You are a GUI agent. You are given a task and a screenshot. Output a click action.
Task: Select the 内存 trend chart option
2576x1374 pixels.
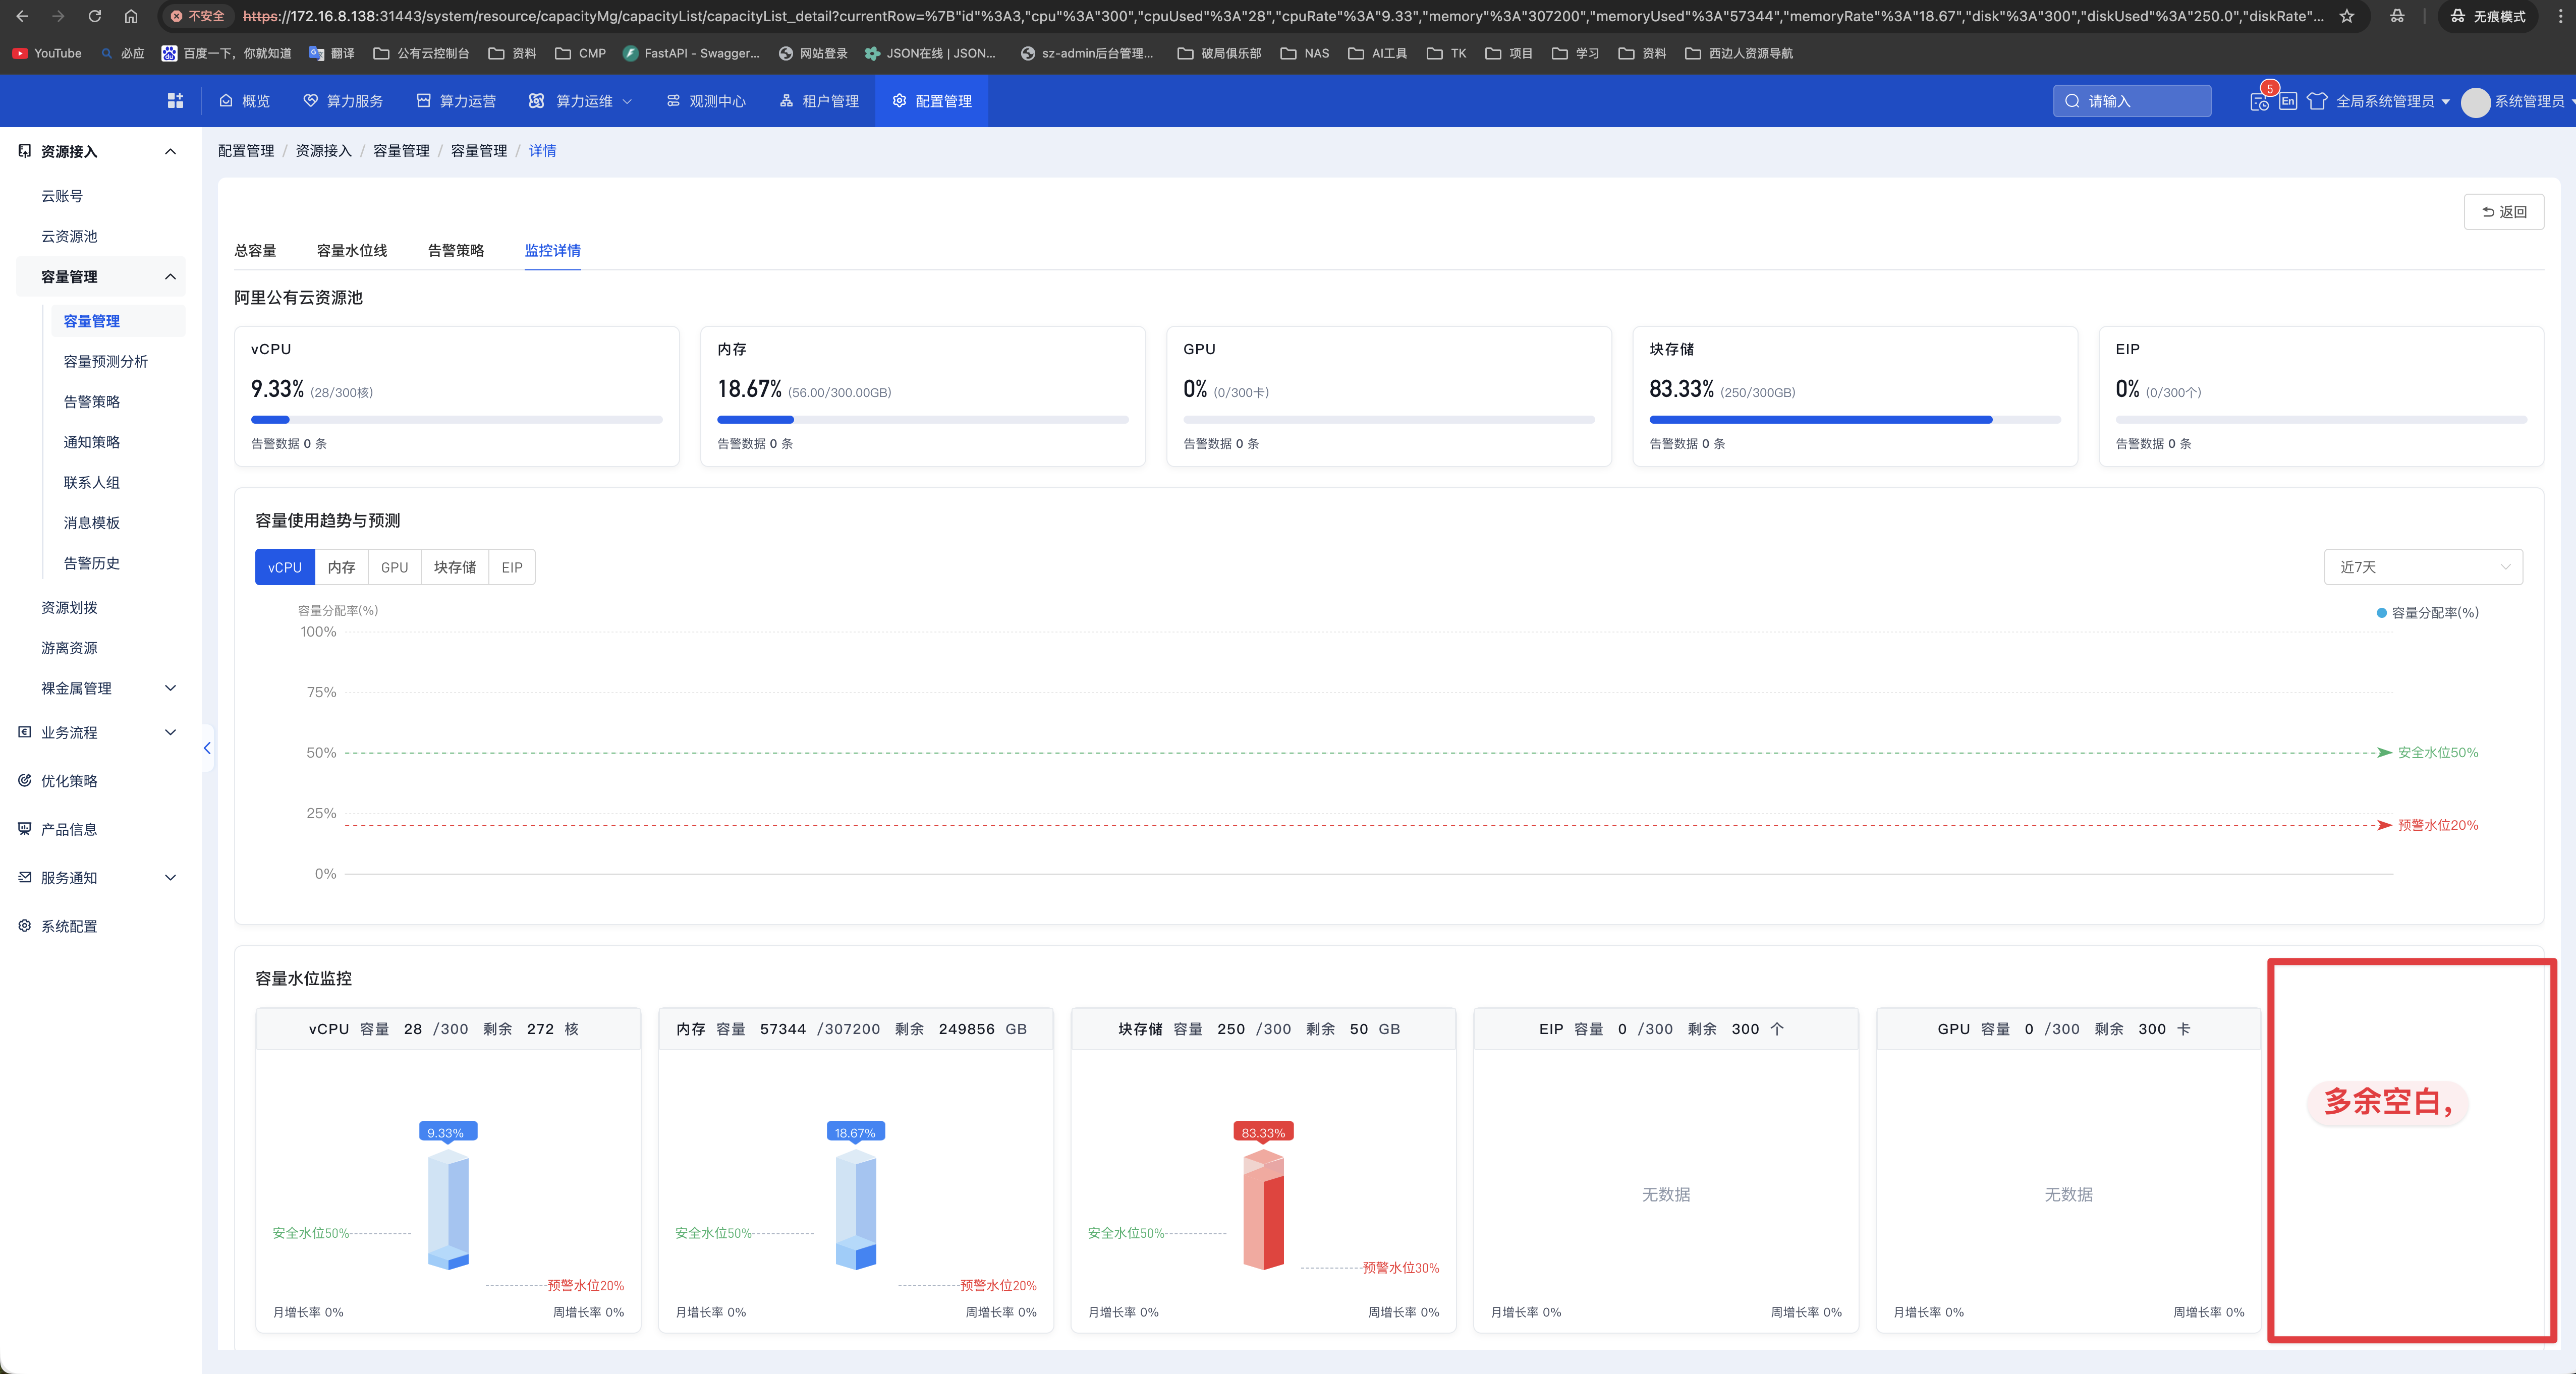click(341, 567)
